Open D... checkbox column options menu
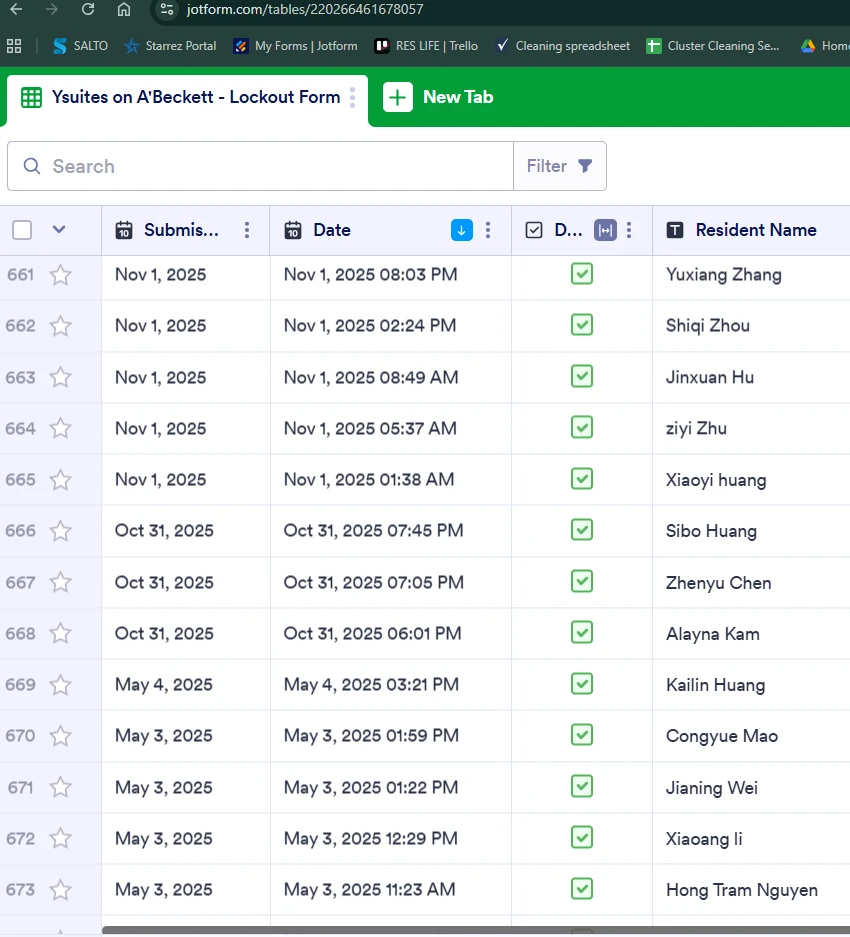This screenshot has width=850, height=937. pyautogui.click(x=629, y=230)
